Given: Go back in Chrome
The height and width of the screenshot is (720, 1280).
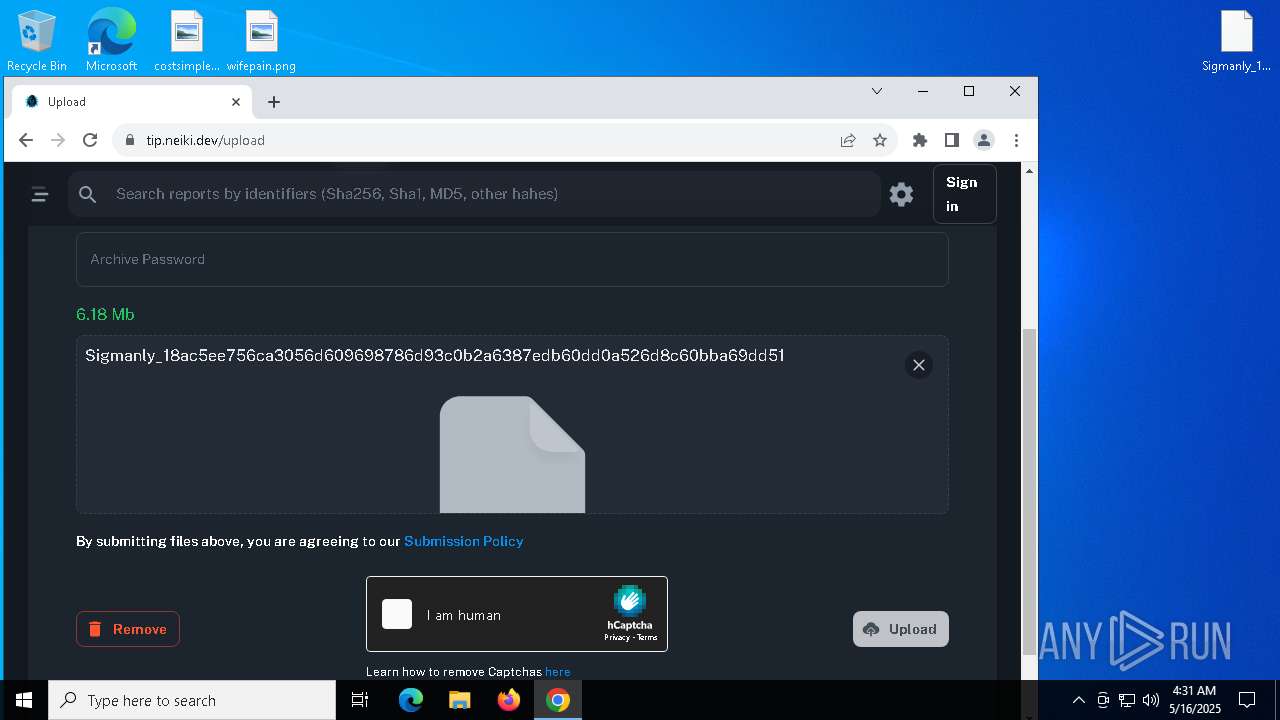Looking at the screenshot, I should 26,140.
